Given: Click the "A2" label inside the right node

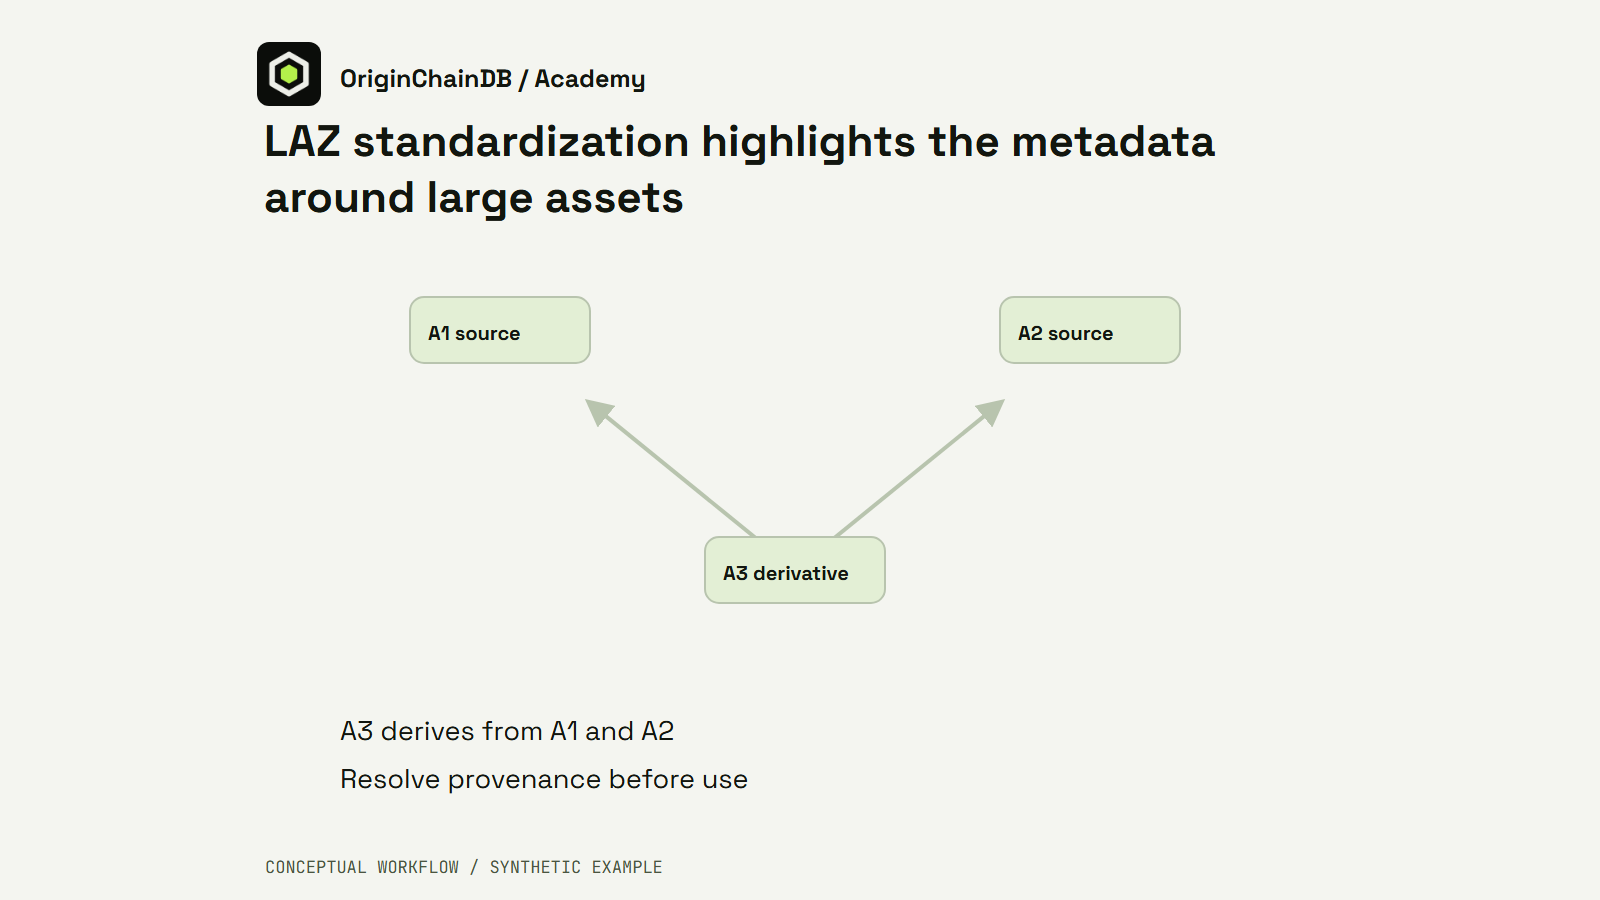Looking at the screenshot, I should point(1030,333).
